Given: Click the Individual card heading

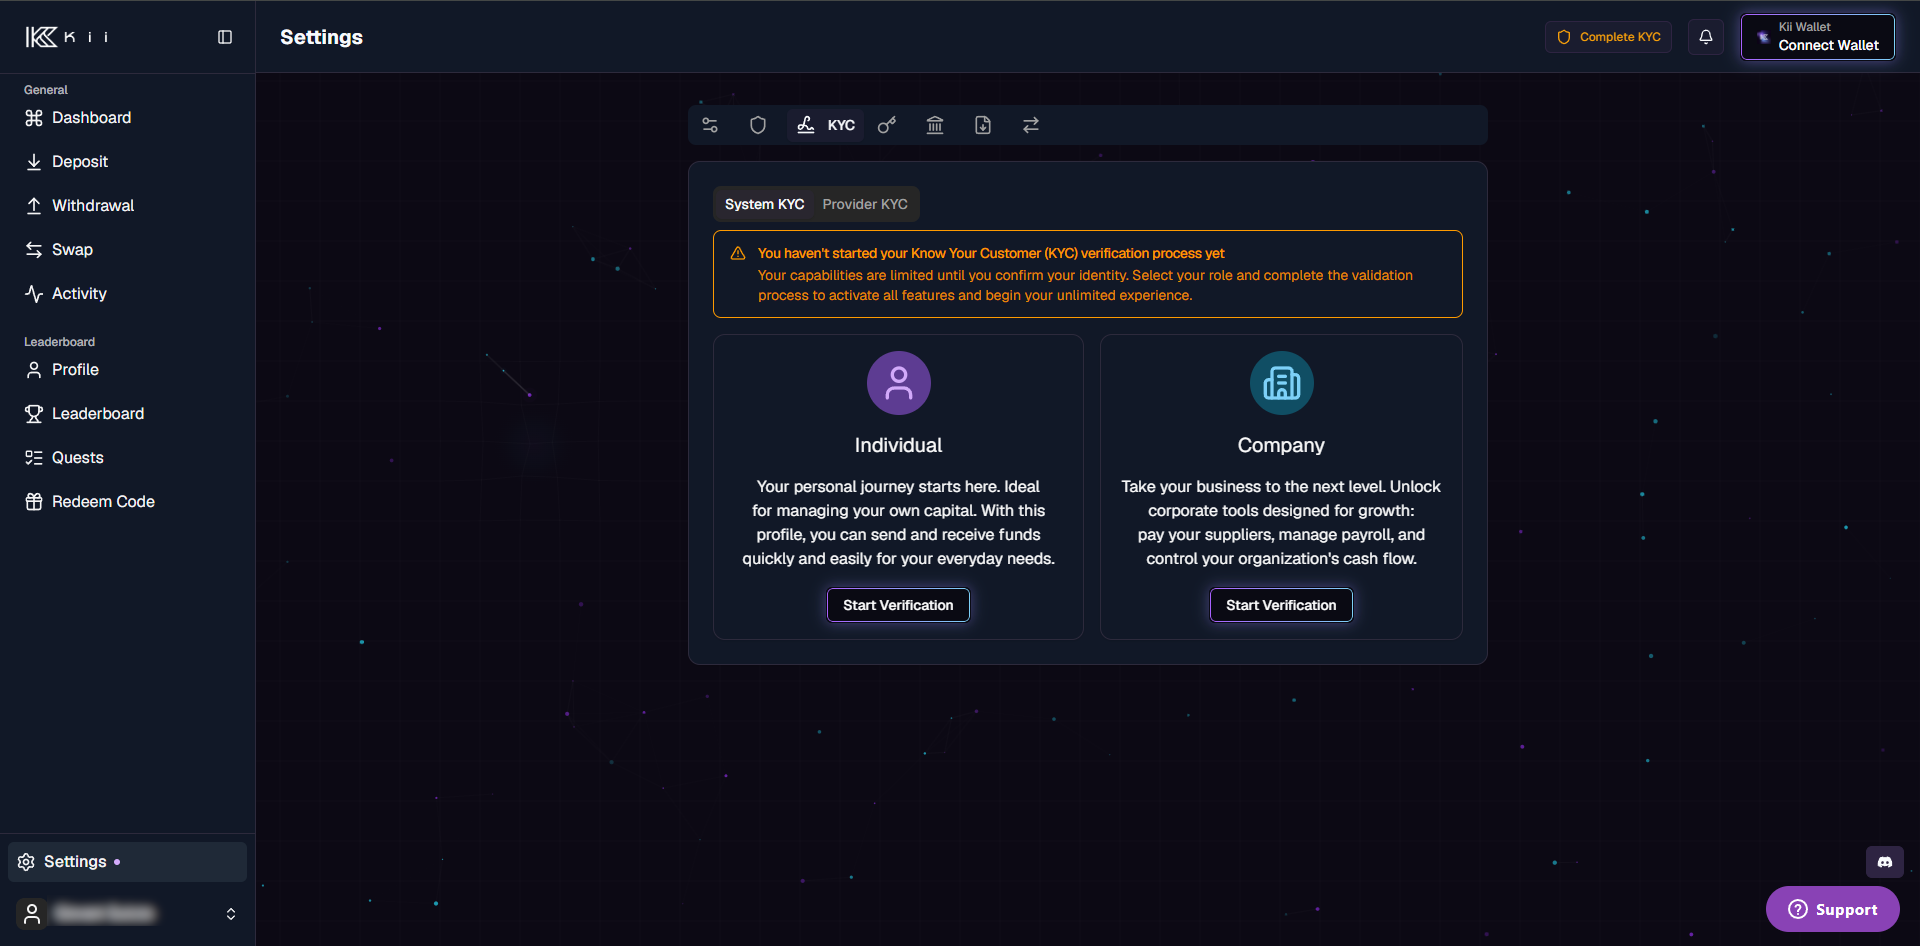Looking at the screenshot, I should 898,446.
